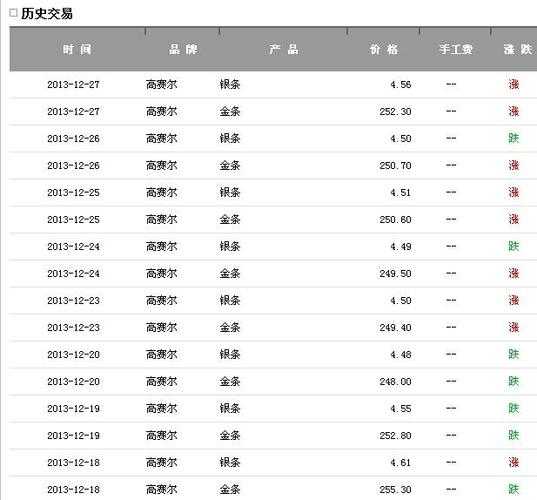Click the red 涨 for 249.40 row

click(x=513, y=327)
